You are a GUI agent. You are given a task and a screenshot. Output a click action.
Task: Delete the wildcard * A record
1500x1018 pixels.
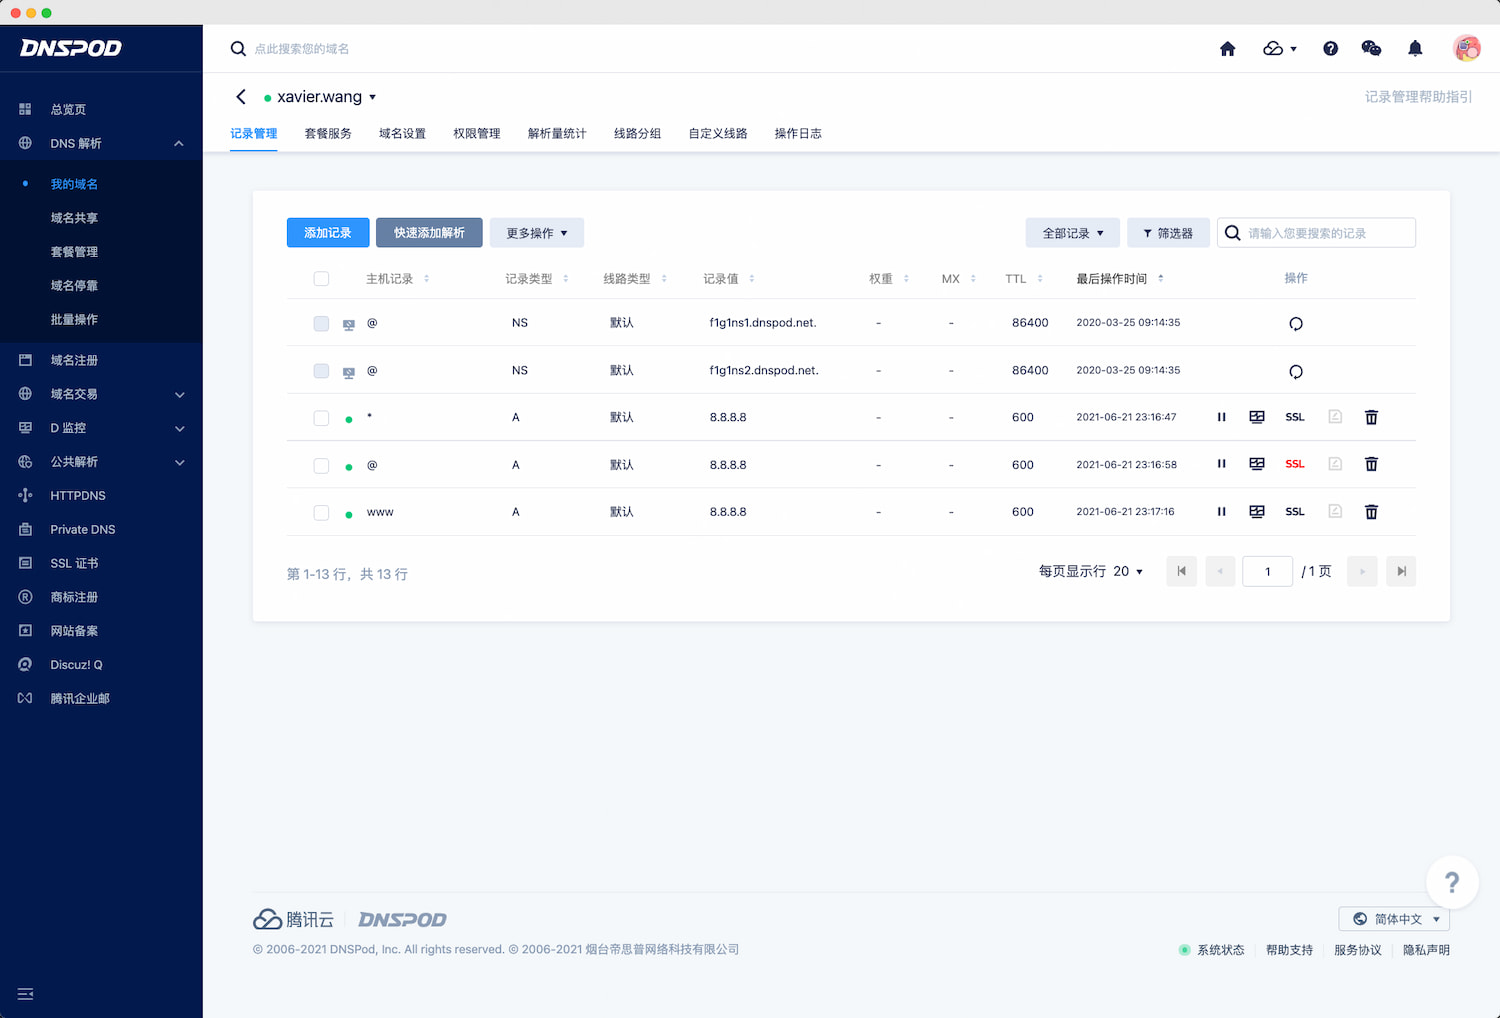1371,418
